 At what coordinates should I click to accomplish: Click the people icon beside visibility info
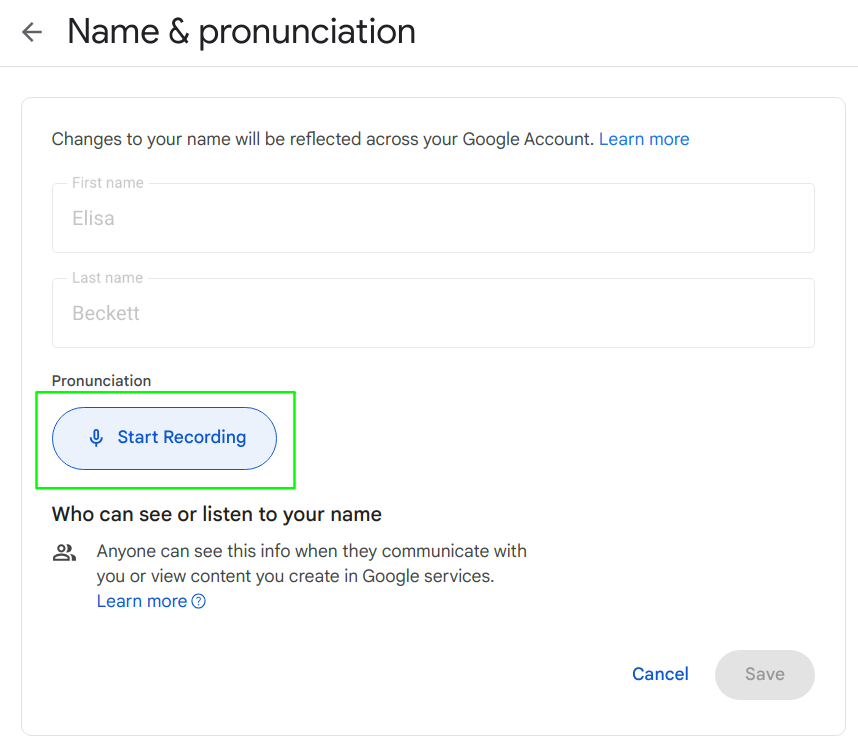pyautogui.click(x=65, y=553)
